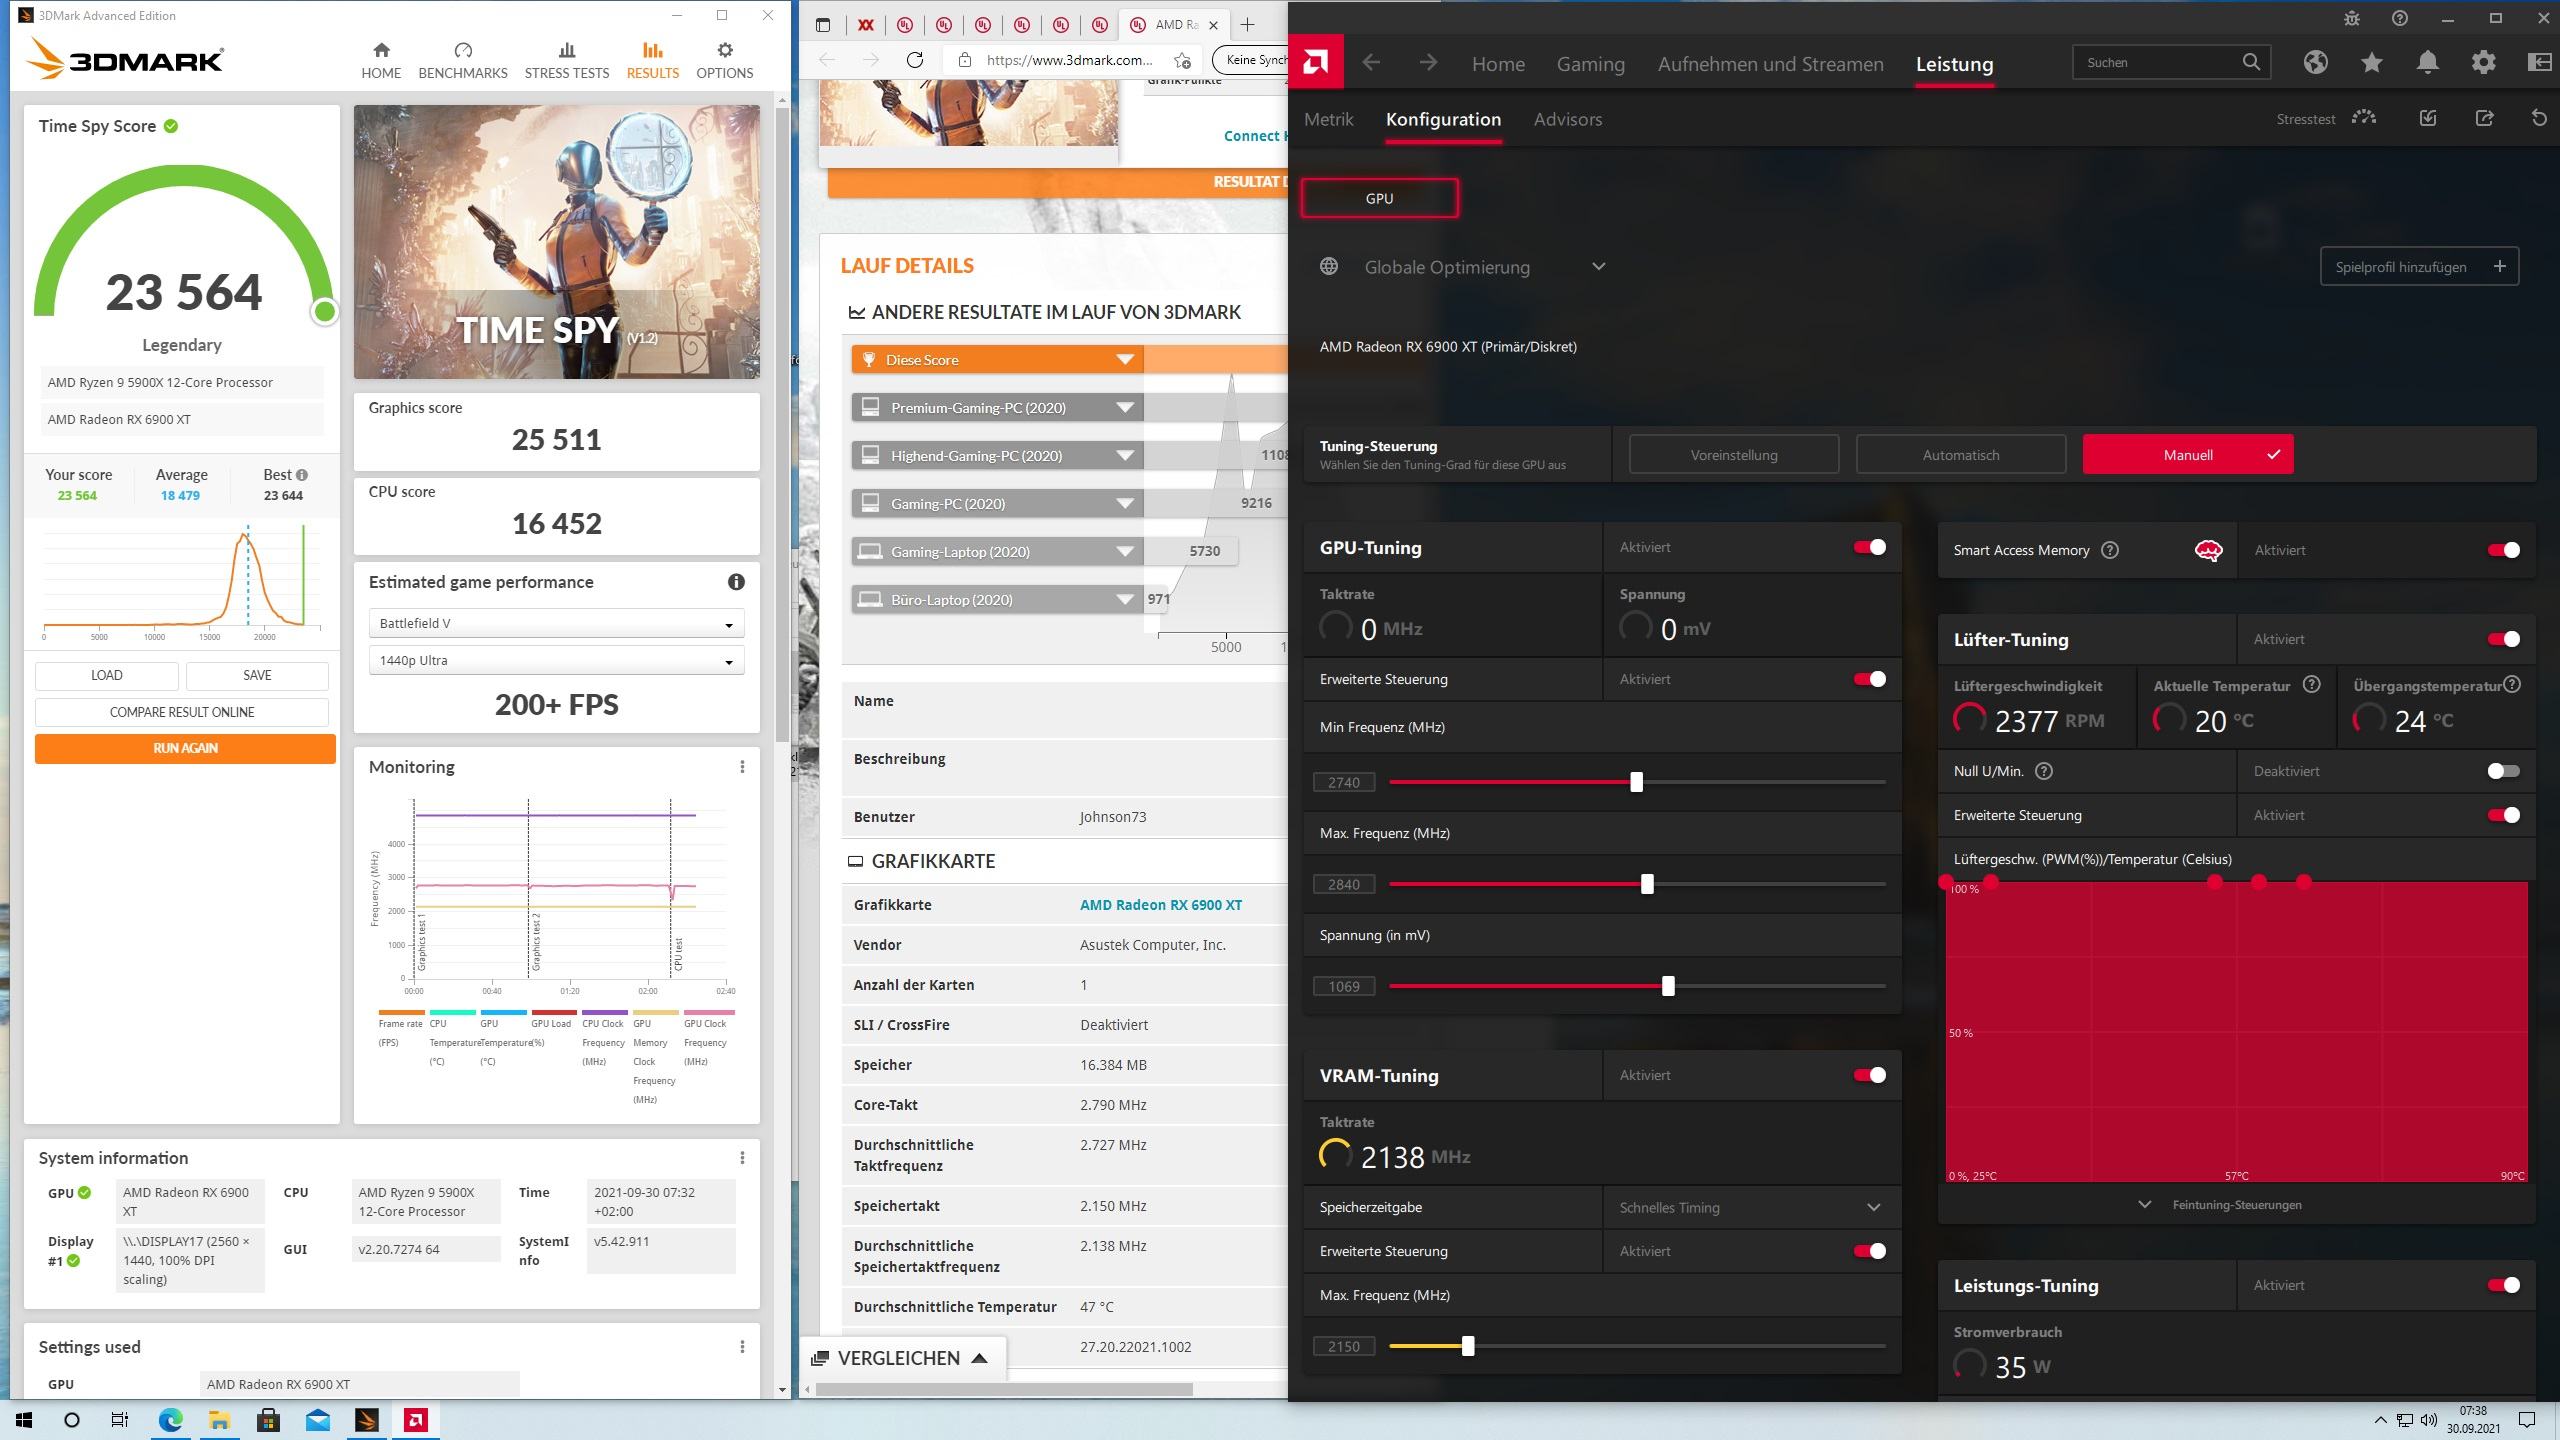Adjust Min Frequenz slider handle

point(1636,782)
